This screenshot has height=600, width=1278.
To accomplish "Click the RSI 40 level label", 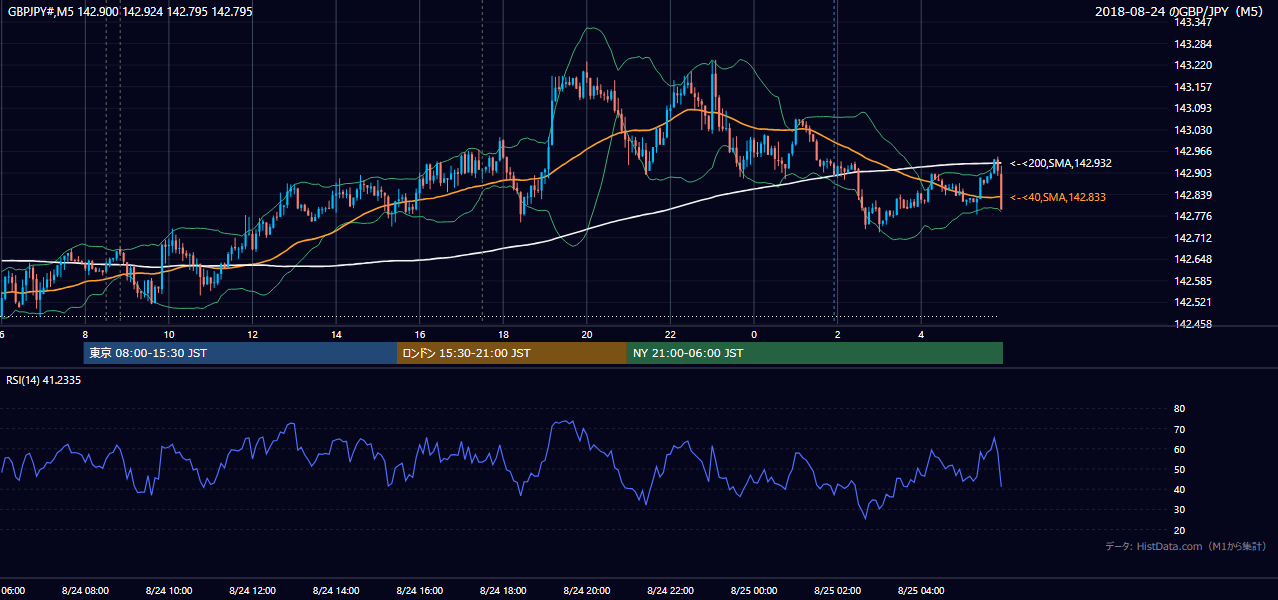I will coord(1179,489).
